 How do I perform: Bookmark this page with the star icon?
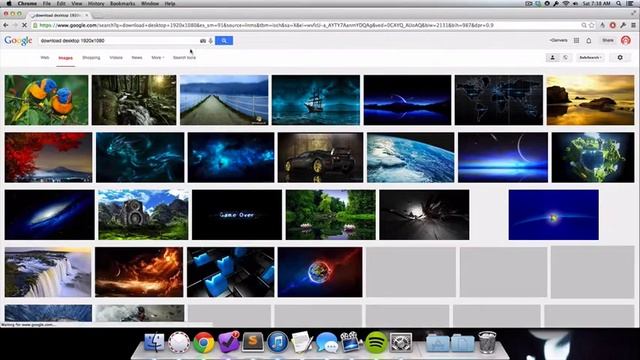click(x=592, y=25)
